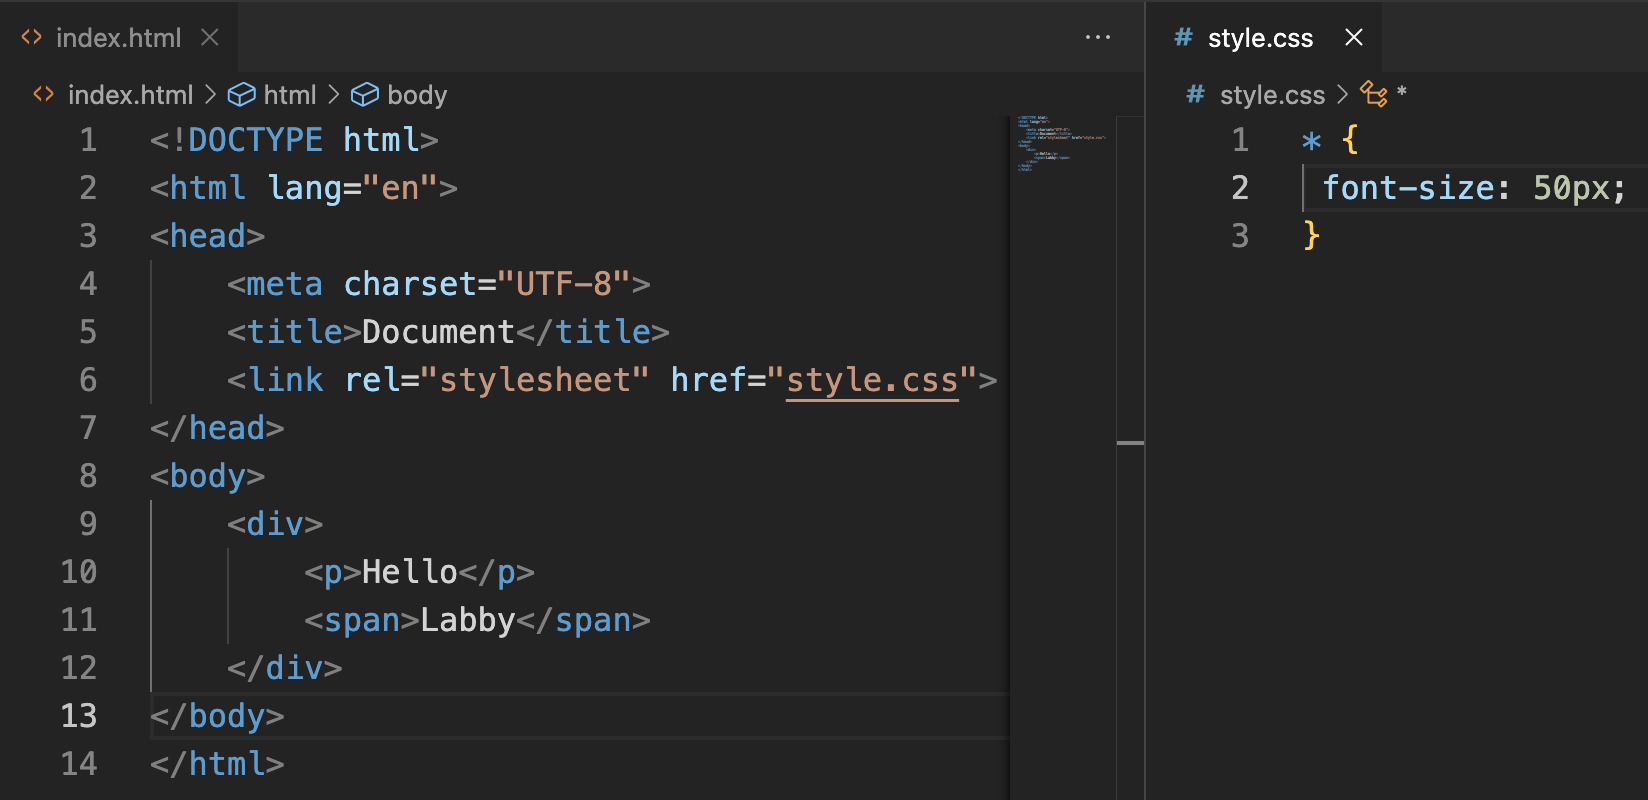The width and height of the screenshot is (1648, 800).
Task: Click the scrollbar marker in index.html editor
Action: pyautogui.click(x=1130, y=442)
